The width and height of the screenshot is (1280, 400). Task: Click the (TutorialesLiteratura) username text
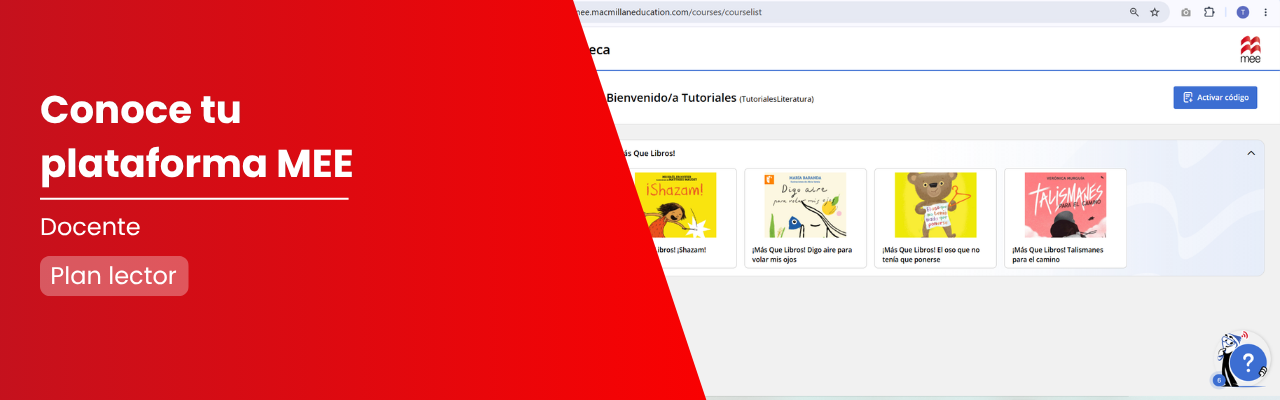[x=777, y=99]
